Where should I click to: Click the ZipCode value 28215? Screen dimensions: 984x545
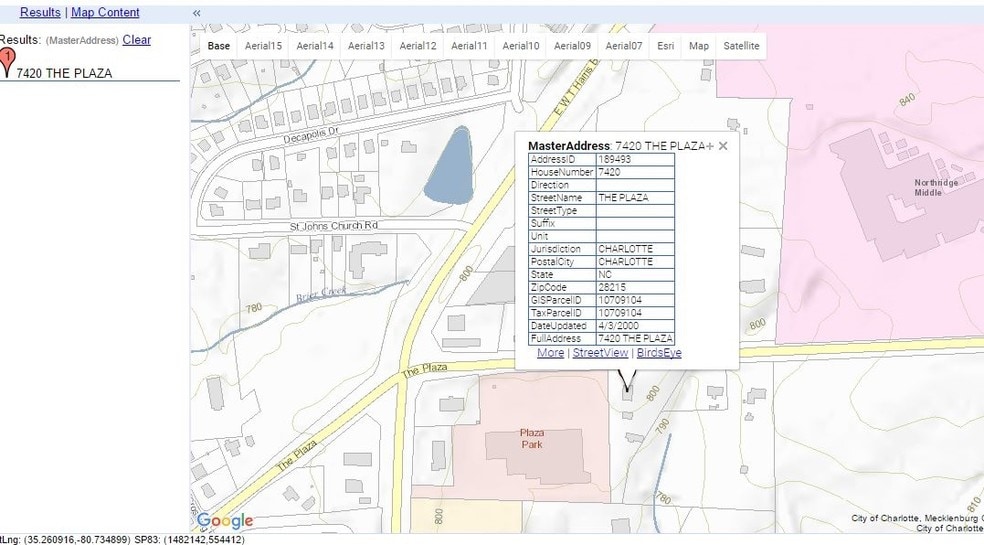click(612, 288)
